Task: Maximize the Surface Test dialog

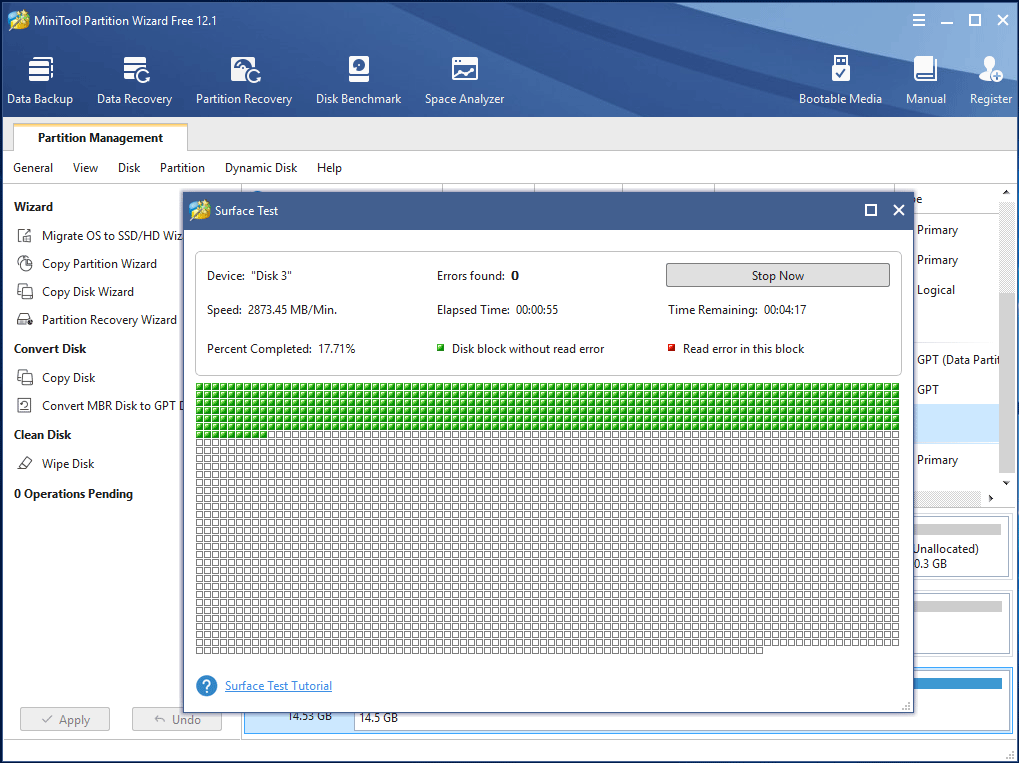Action: tap(871, 210)
